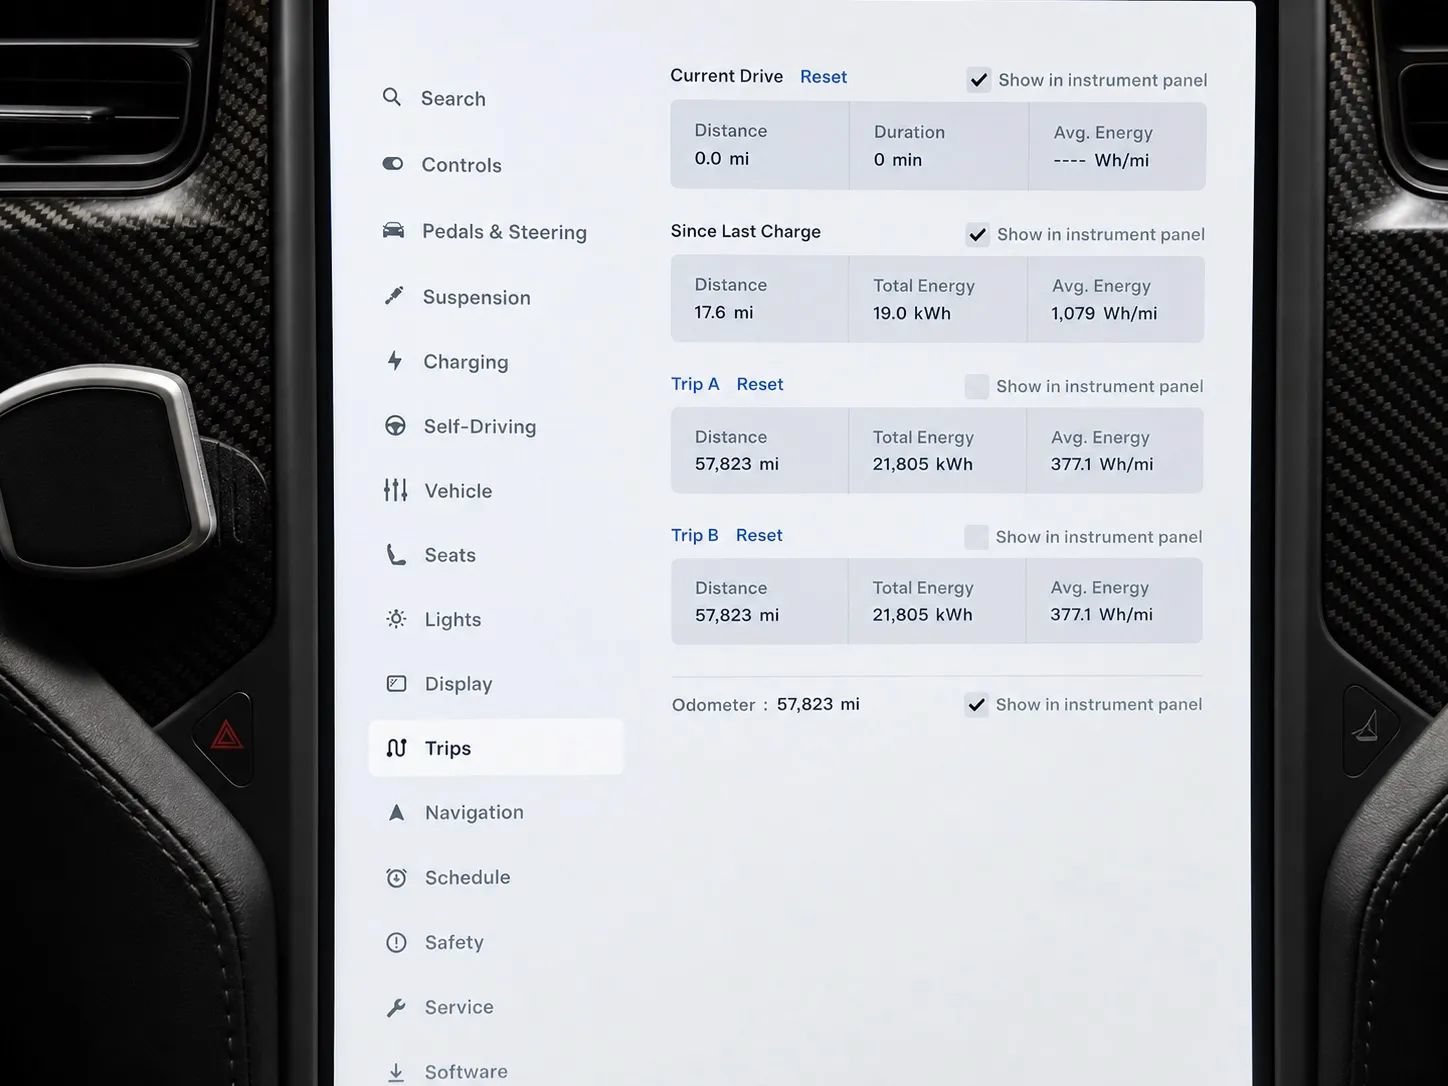Click the 19.0 kWh total energy value
1448x1086 pixels.
click(x=912, y=313)
